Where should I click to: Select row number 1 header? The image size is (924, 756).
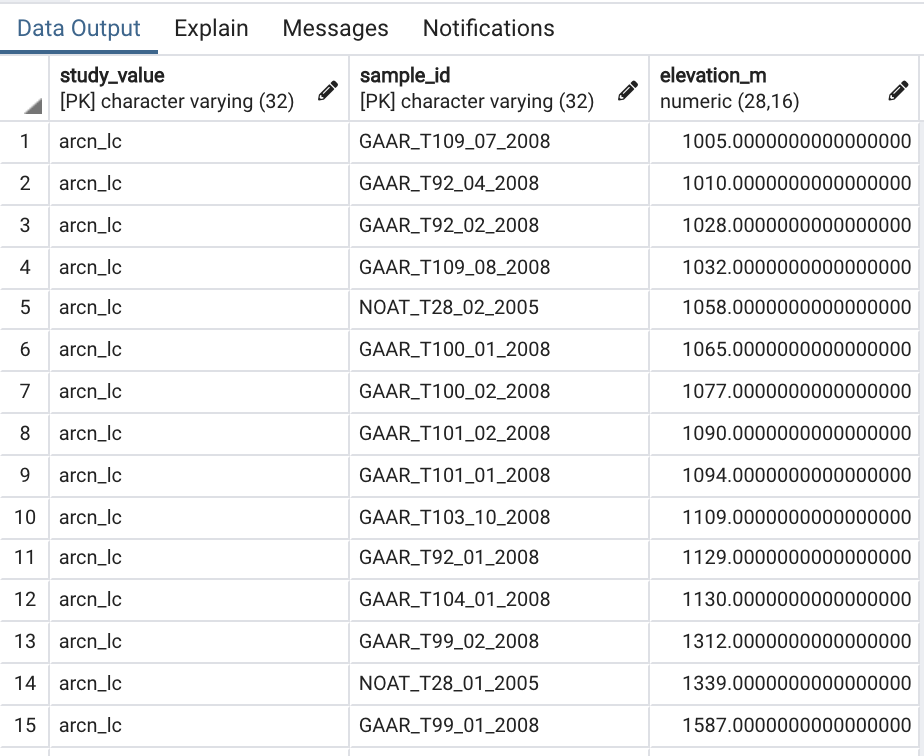coord(25,141)
